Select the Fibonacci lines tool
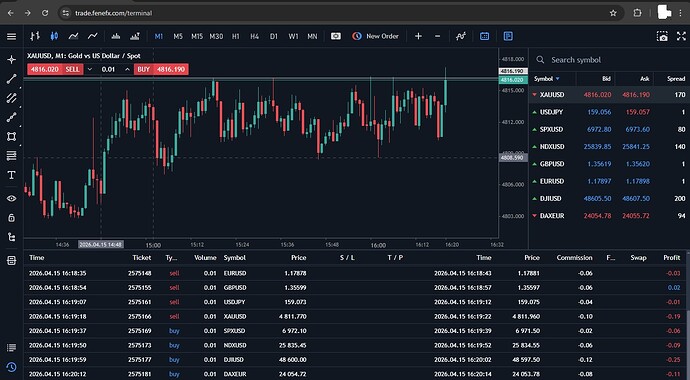The width and height of the screenshot is (690, 380). [11, 156]
